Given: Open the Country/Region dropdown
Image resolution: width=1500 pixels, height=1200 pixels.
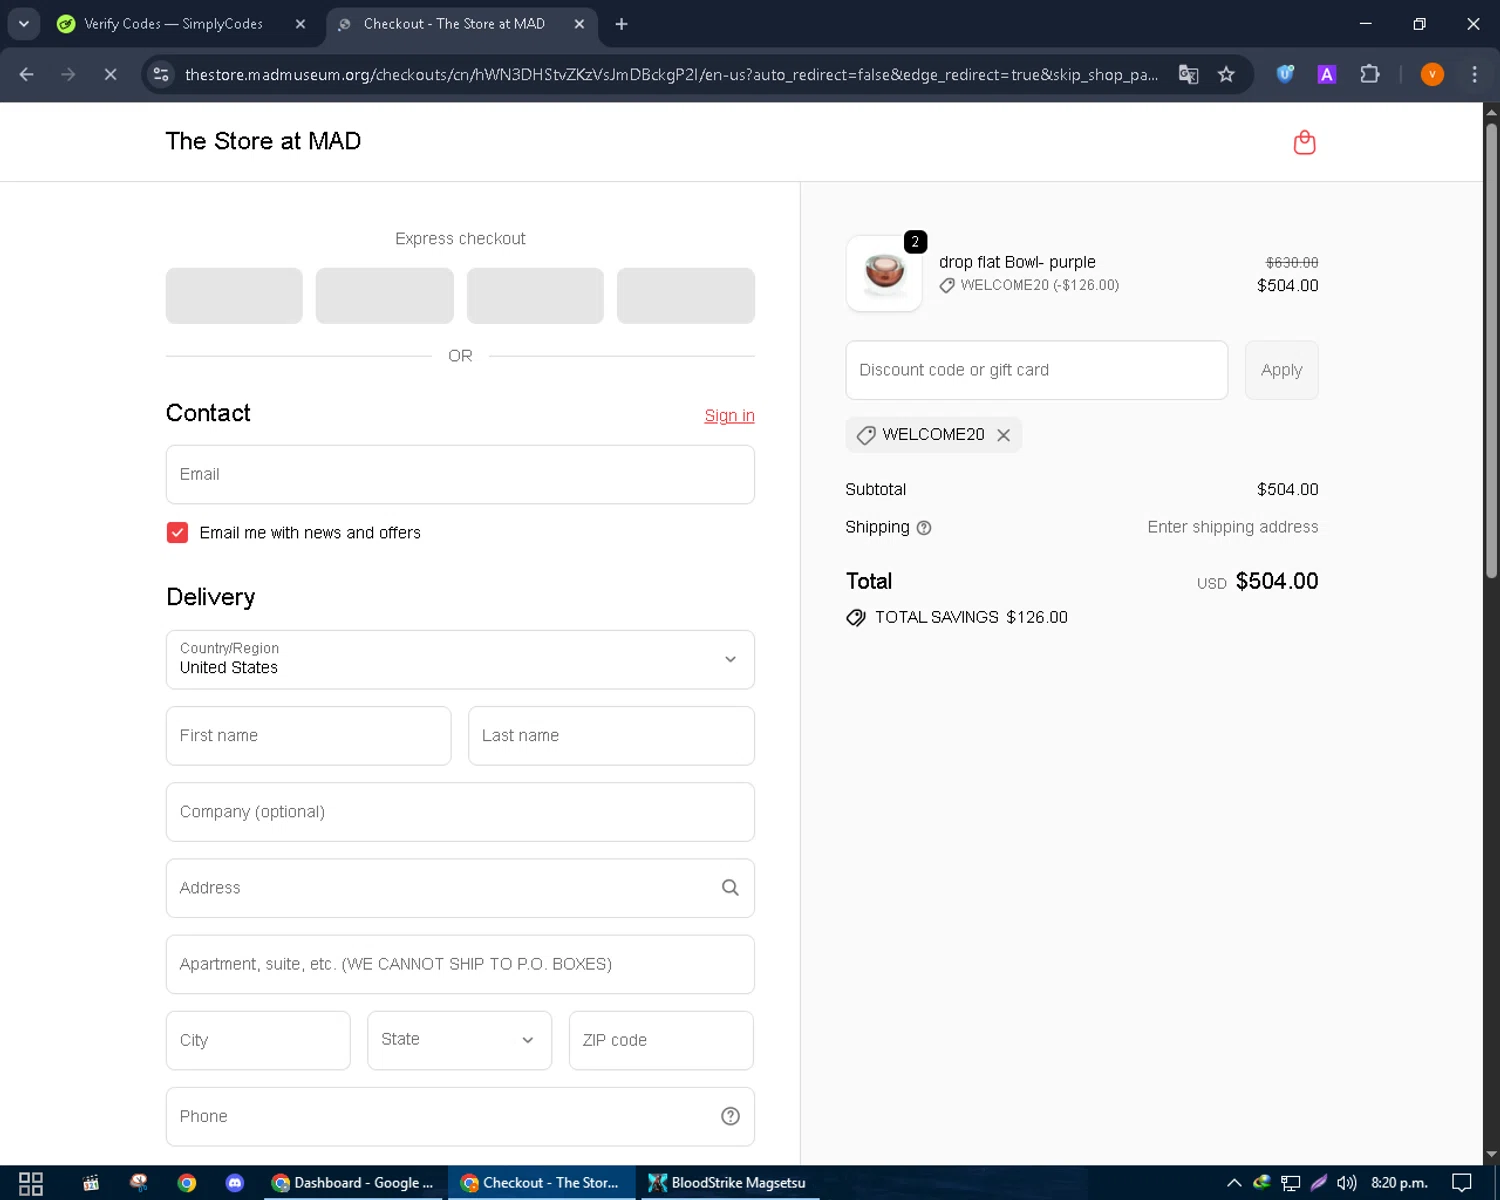Looking at the screenshot, I should 460,660.
